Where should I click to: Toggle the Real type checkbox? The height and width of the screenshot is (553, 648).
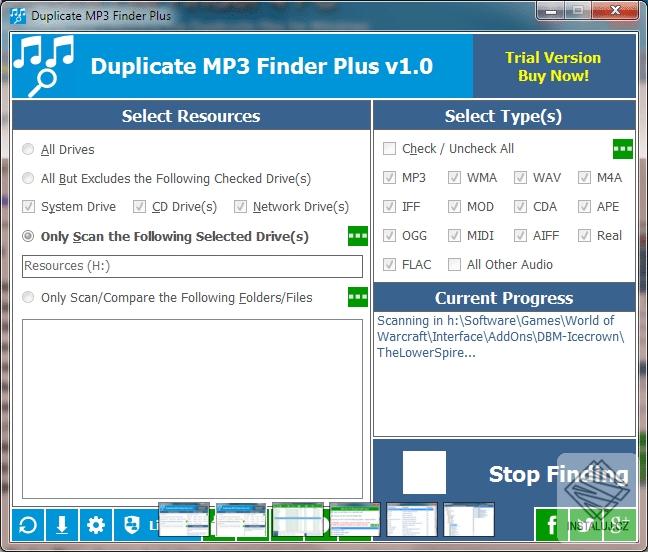click(x=584, y=236)
